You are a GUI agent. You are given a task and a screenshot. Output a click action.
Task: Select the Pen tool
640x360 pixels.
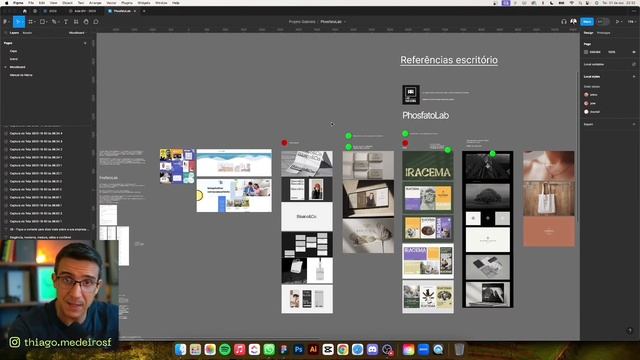click(x=53, y=22)
